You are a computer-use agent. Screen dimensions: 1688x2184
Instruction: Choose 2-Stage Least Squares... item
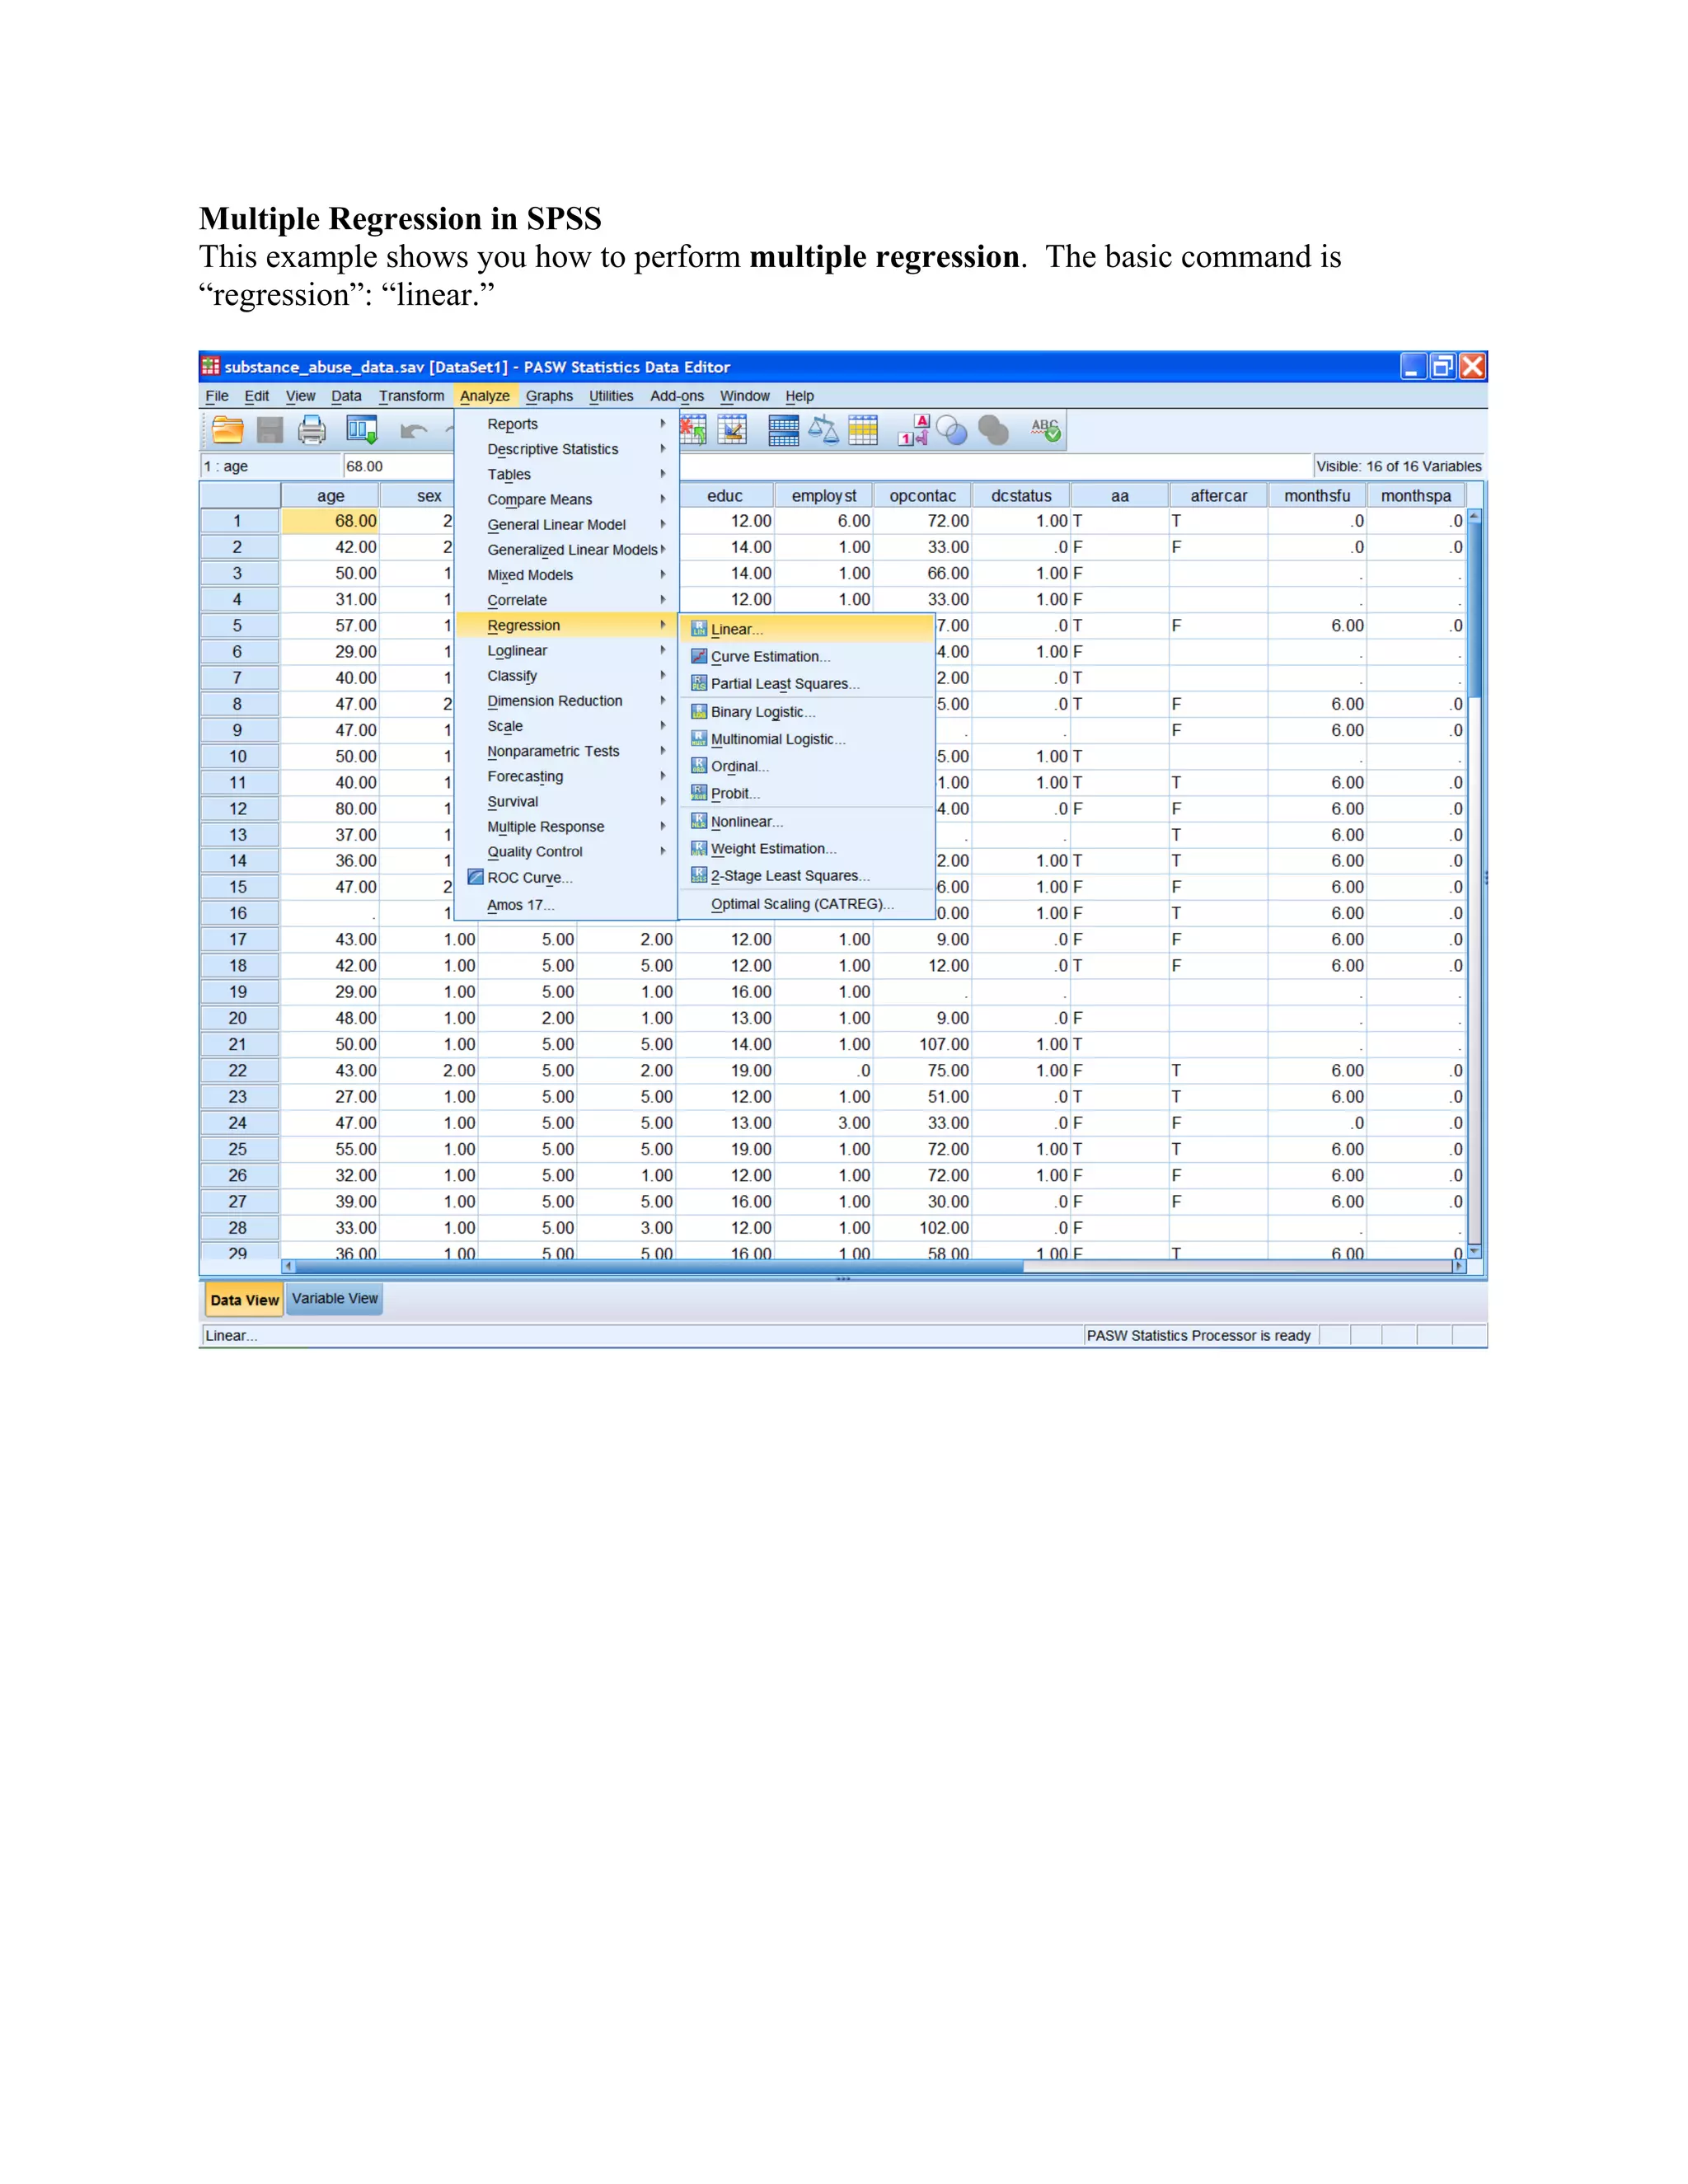[806, 876]
